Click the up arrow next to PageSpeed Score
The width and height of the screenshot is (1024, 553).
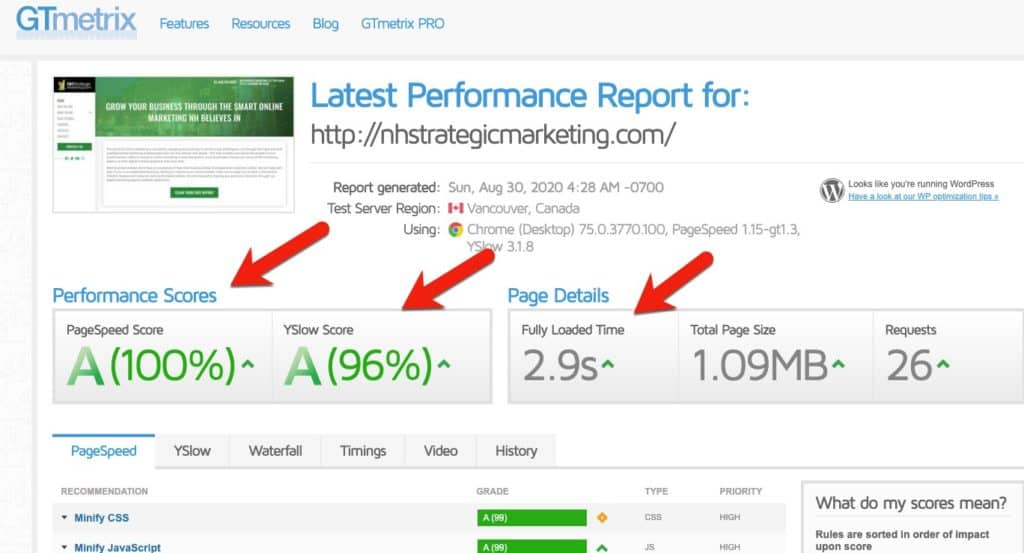point(248,364)
